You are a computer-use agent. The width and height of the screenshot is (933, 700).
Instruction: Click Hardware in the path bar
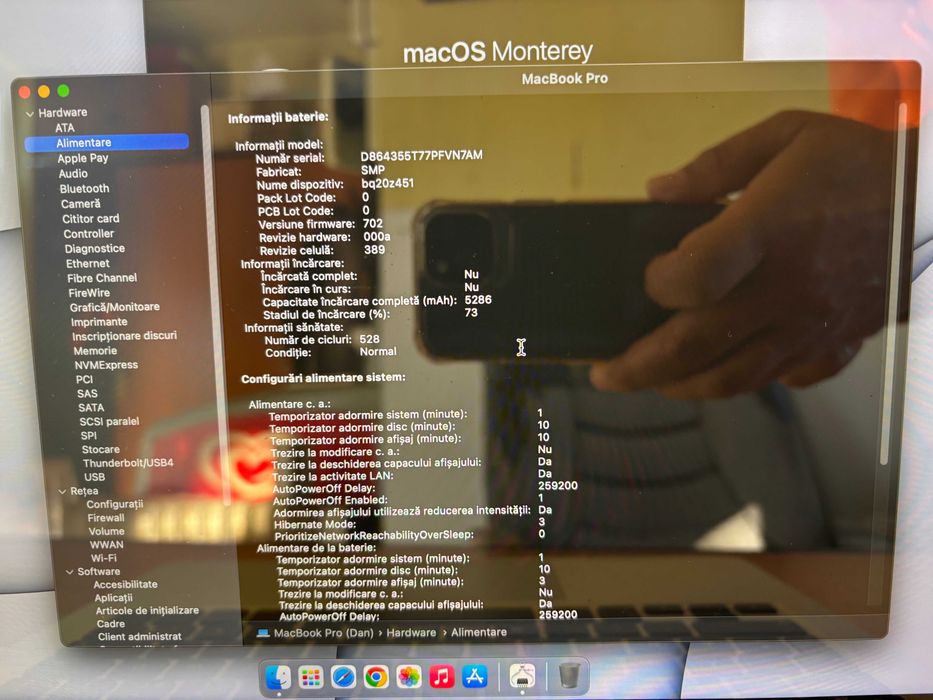pos(411,633)
